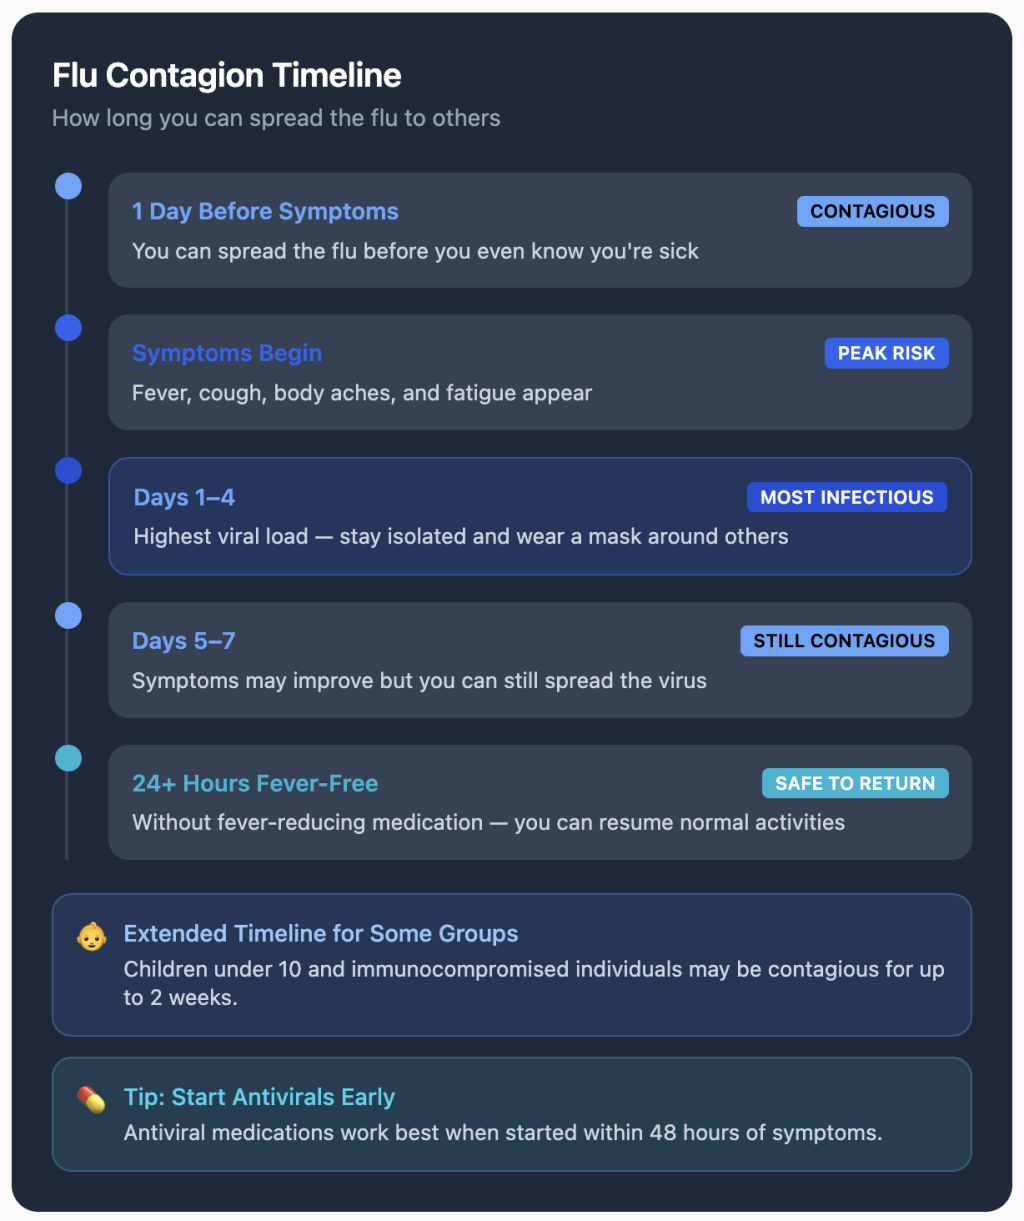Click the "24+ Hours Fever-Free" heading

255,783
